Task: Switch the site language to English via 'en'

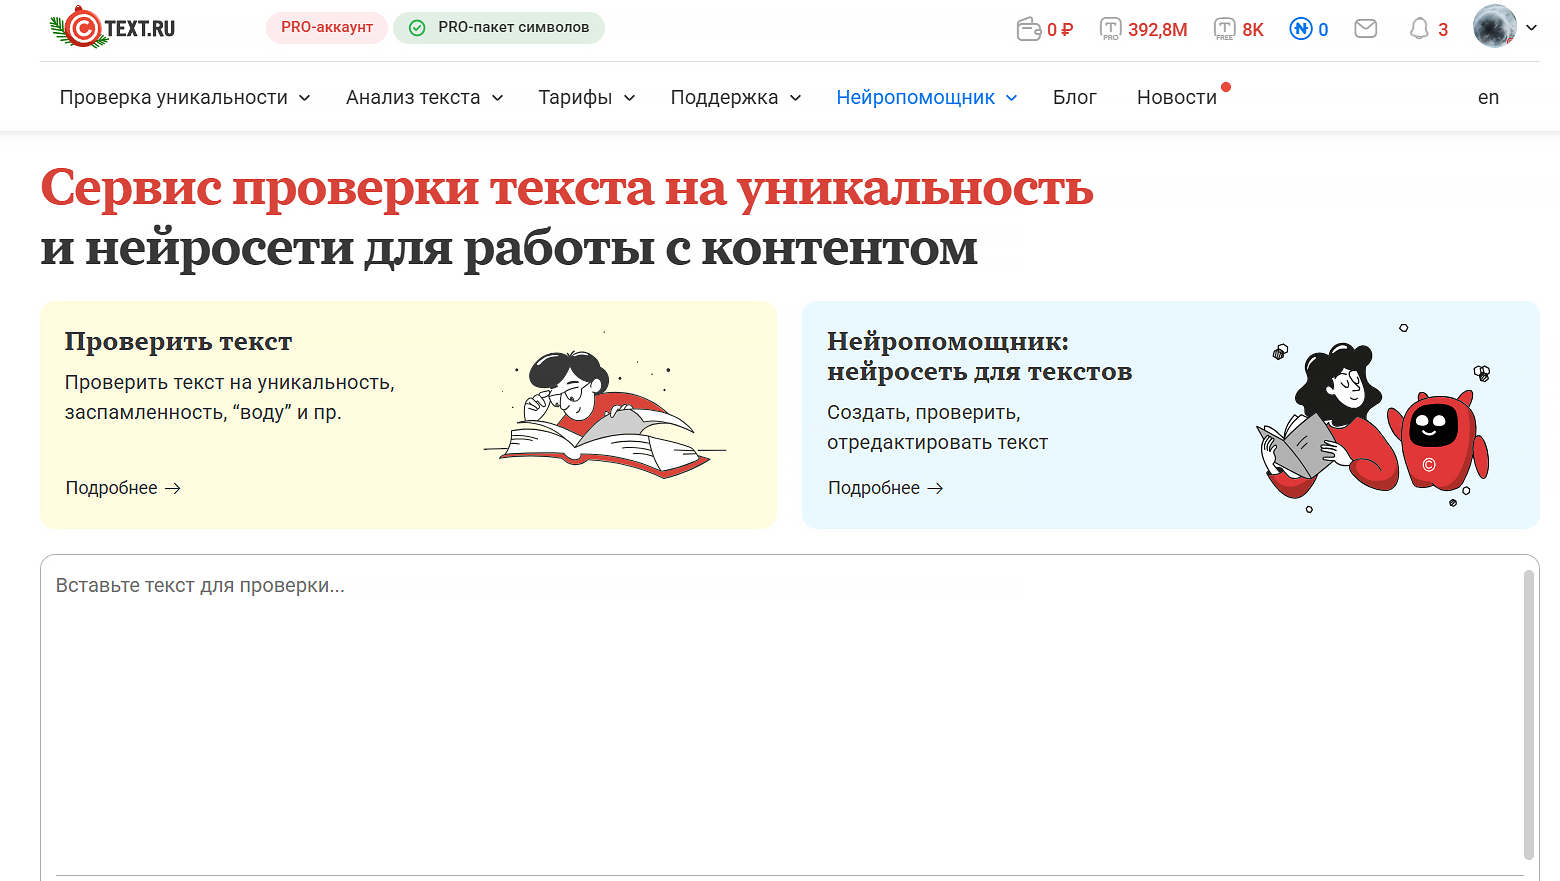Action: 1487,97
